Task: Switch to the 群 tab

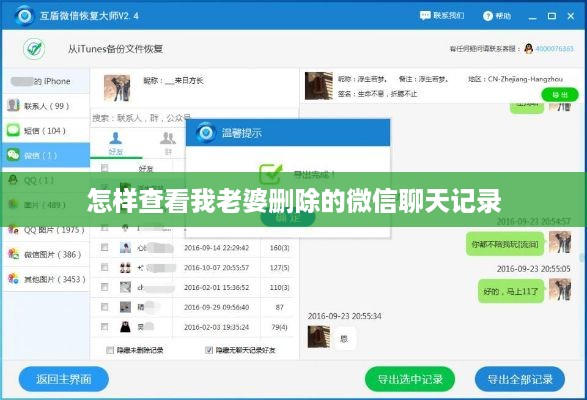Action: [168, 143]
